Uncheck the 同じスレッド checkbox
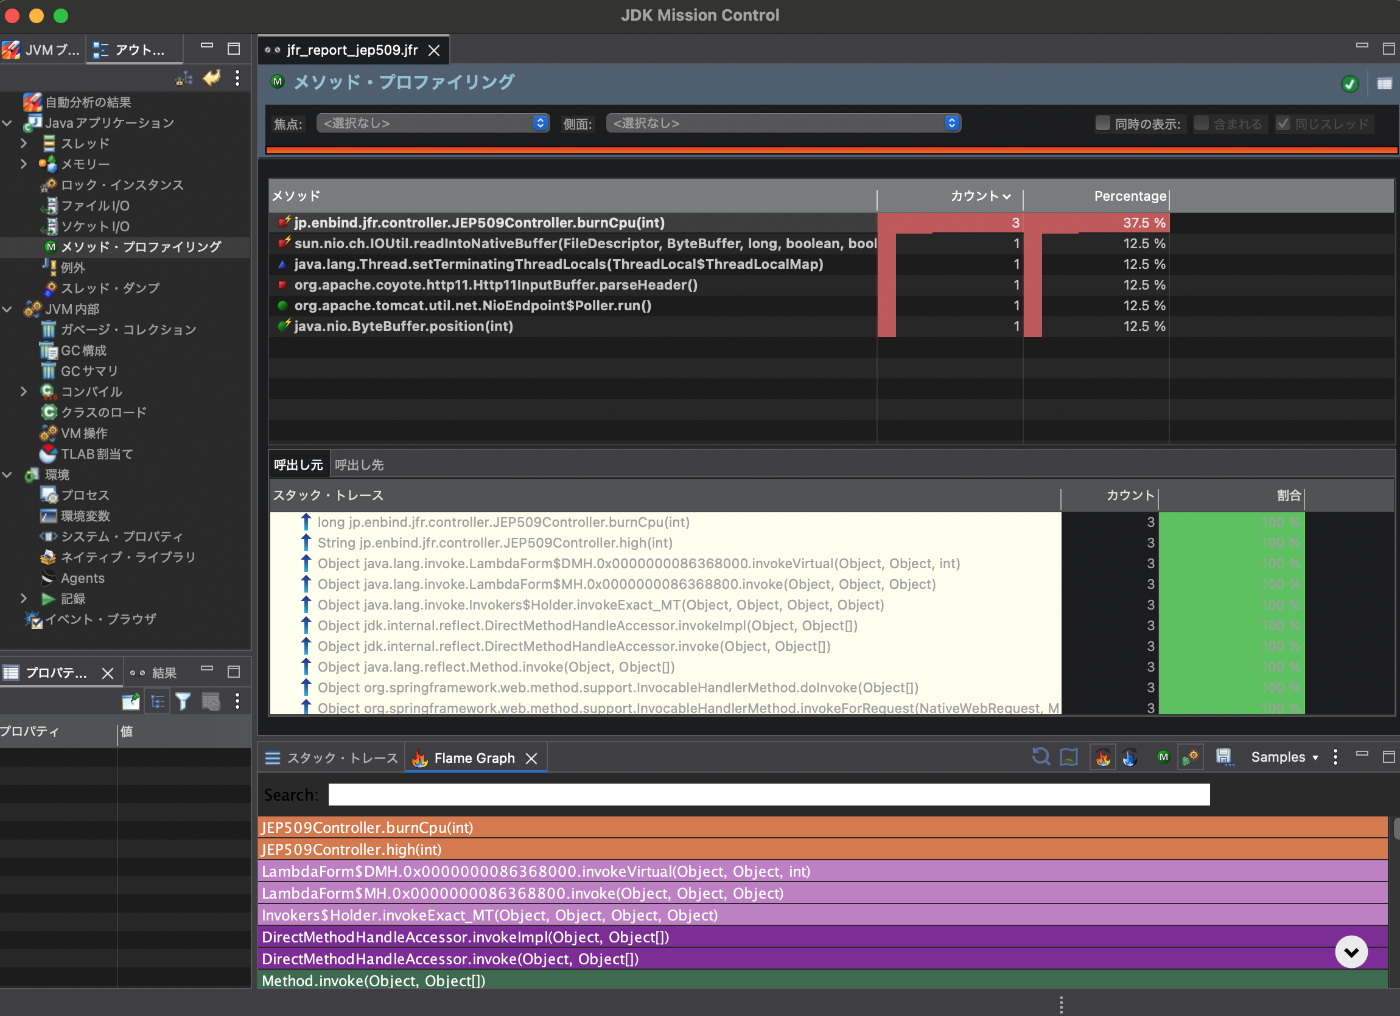The width and height of the screenshot is (1400, 1016). coord(1284,123)
